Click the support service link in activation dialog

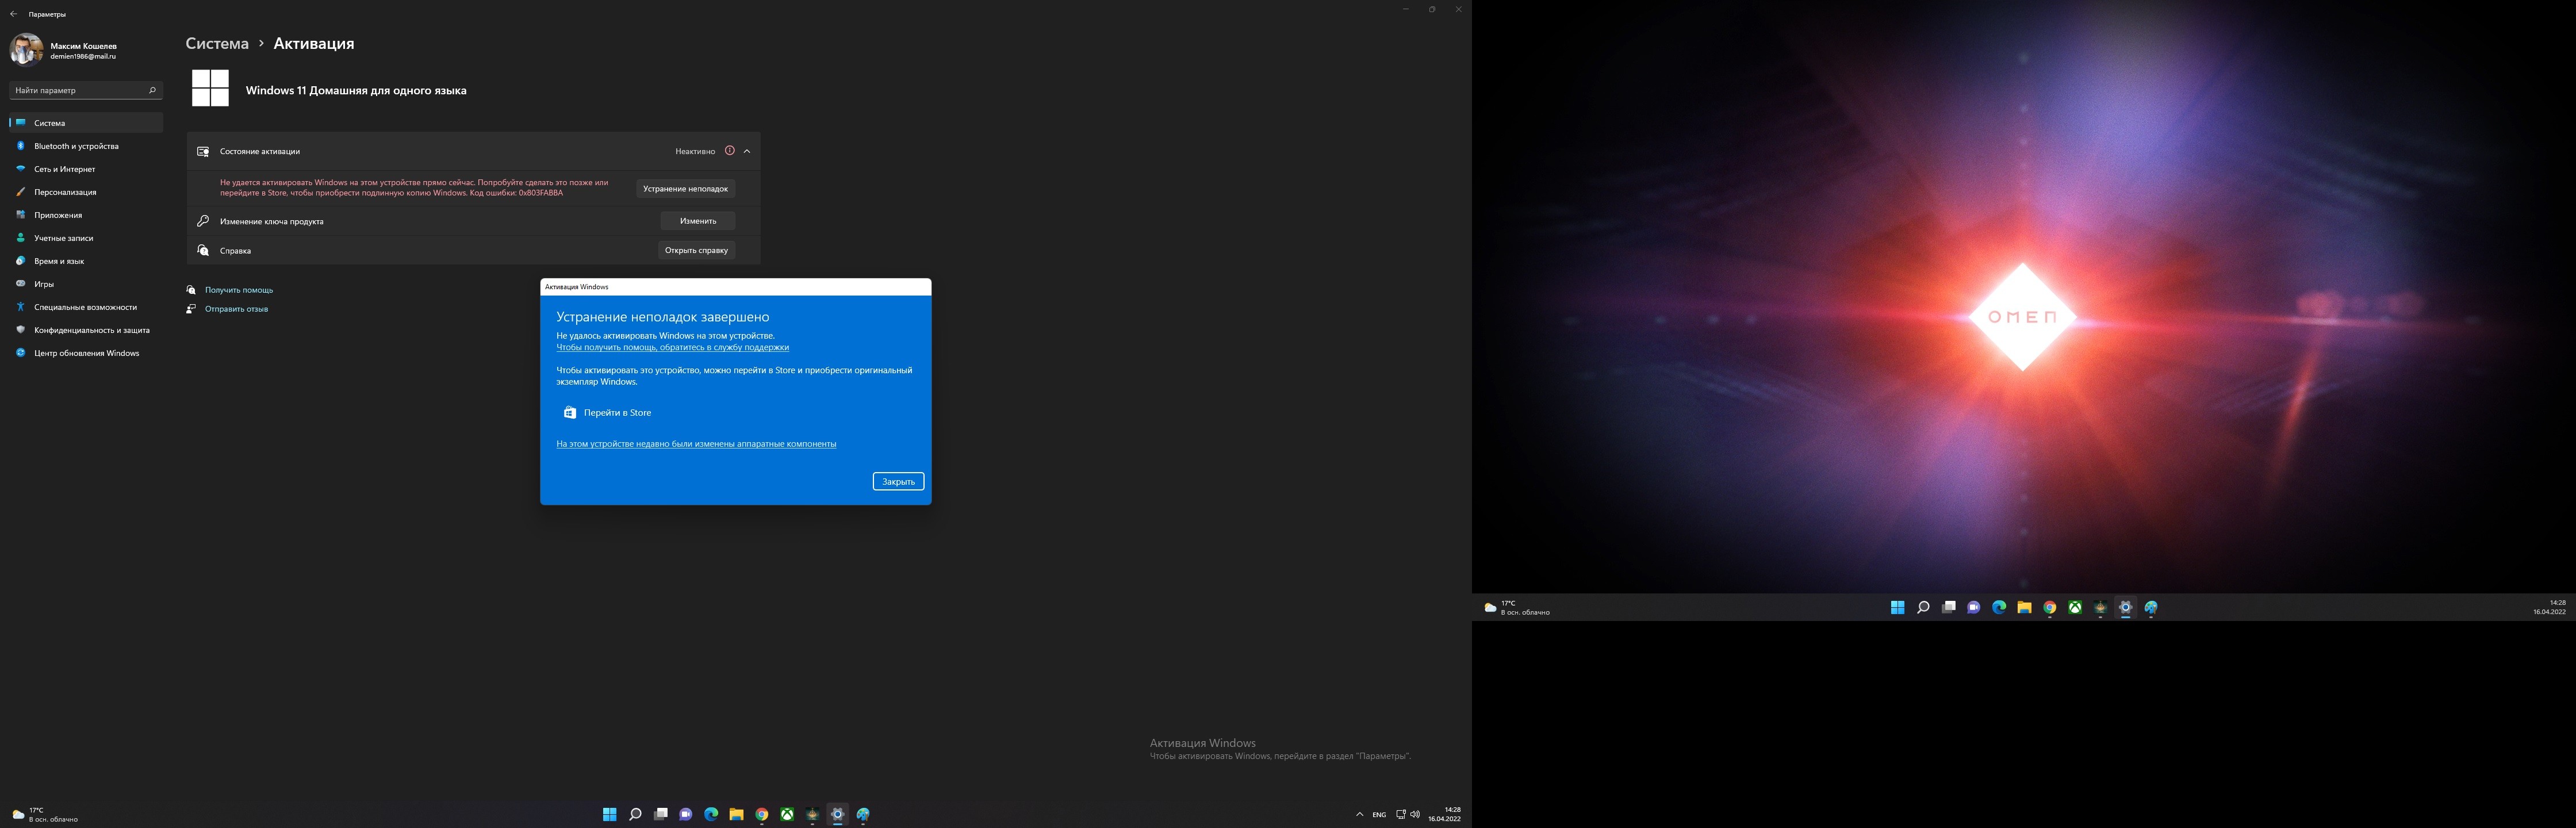(673, 347)
